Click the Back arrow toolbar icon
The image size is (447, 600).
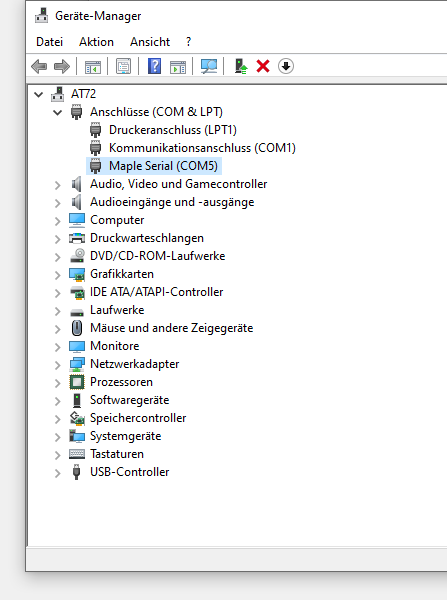click(39, 67)
